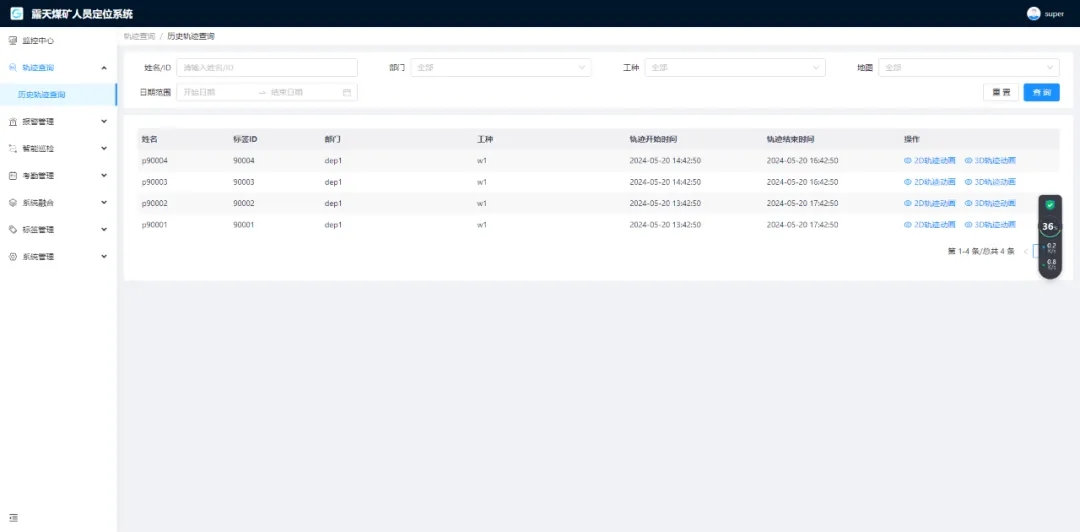The height and width of the screenshot is (532, 1080).
Task: Click the 标签ID column header
Action: click(245, 139)
